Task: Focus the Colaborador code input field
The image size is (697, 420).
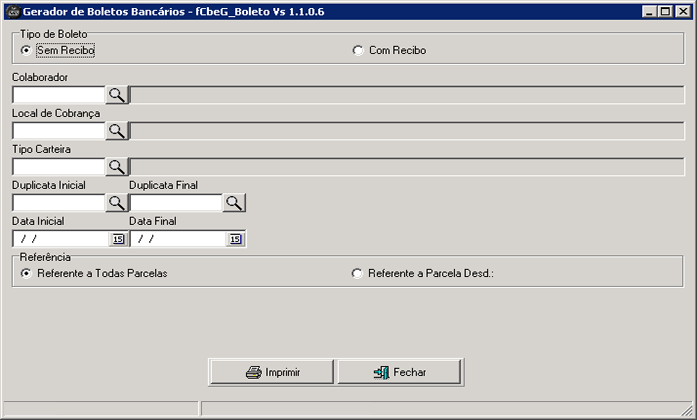Action: click(59, 95)
